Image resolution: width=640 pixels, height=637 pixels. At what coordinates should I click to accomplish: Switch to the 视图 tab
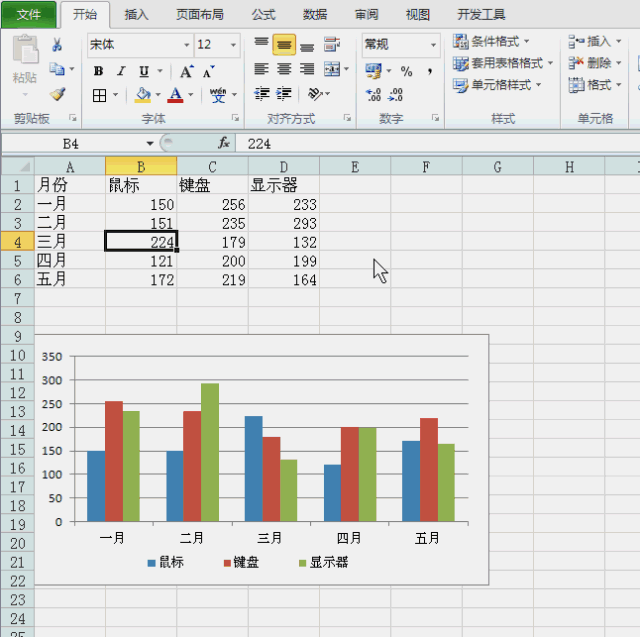tap(418, 15)
